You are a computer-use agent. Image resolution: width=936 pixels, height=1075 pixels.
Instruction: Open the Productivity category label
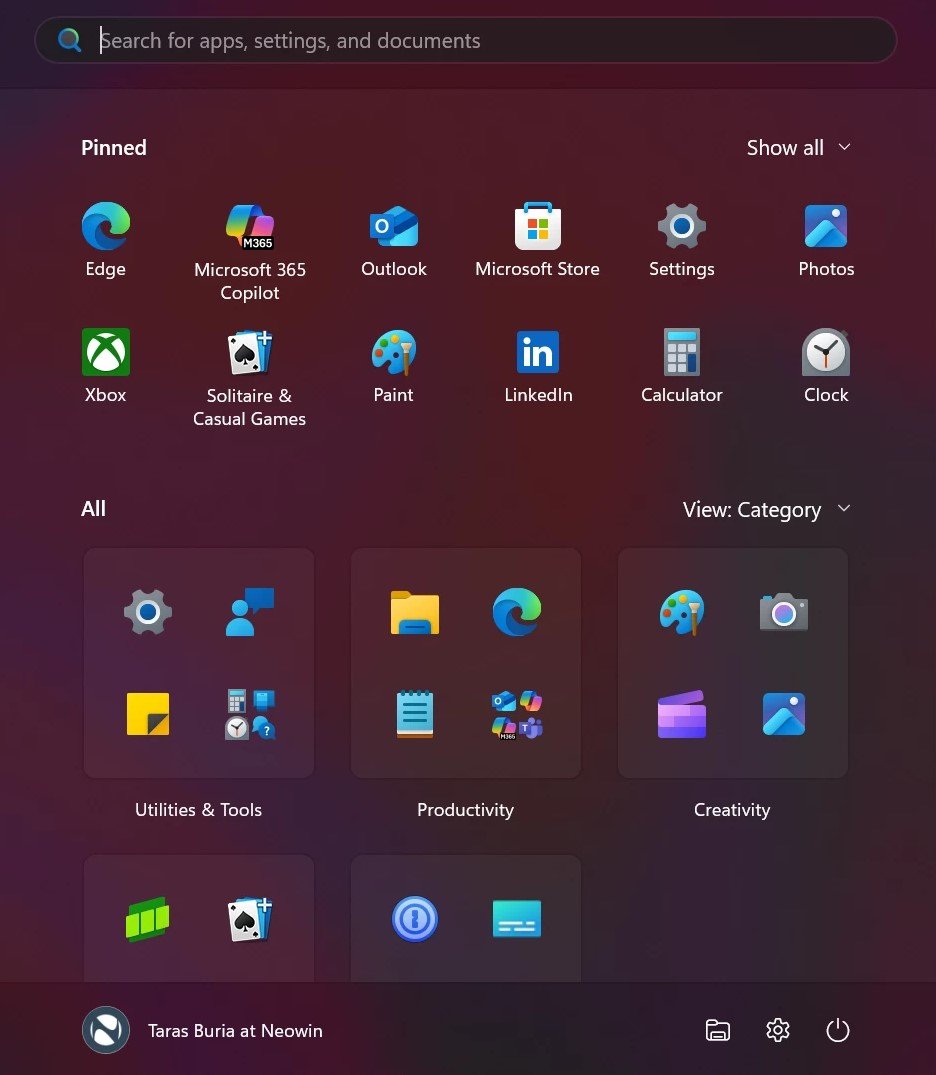coord(466,810)
